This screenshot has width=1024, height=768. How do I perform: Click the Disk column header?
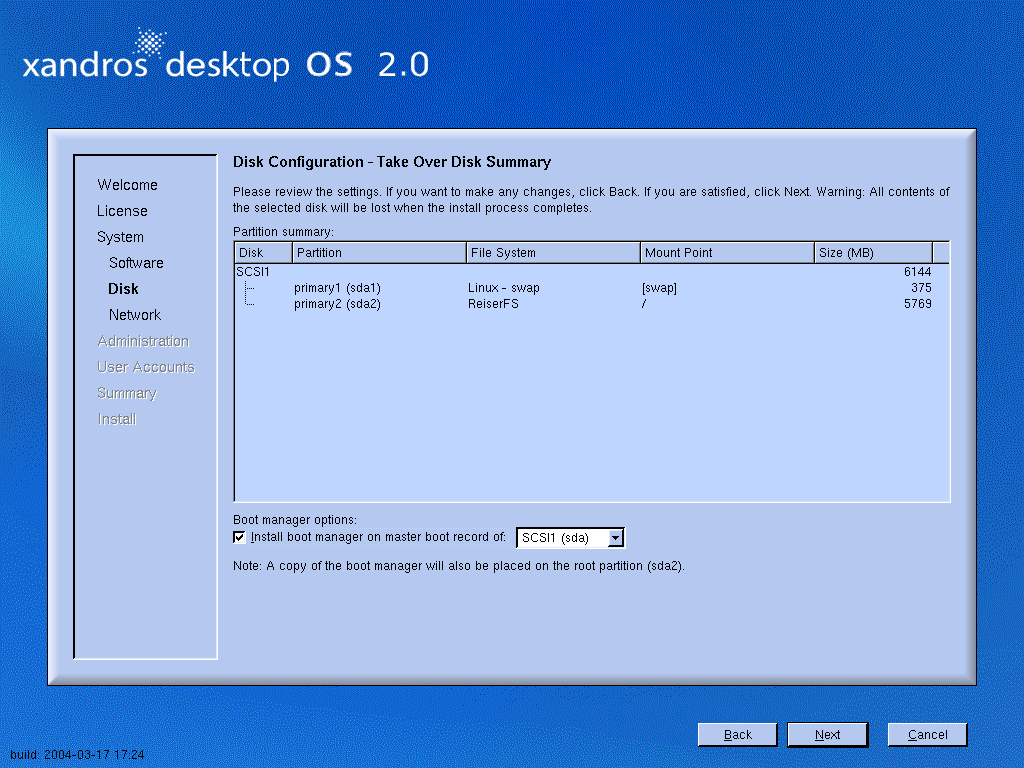coord(263,253)
